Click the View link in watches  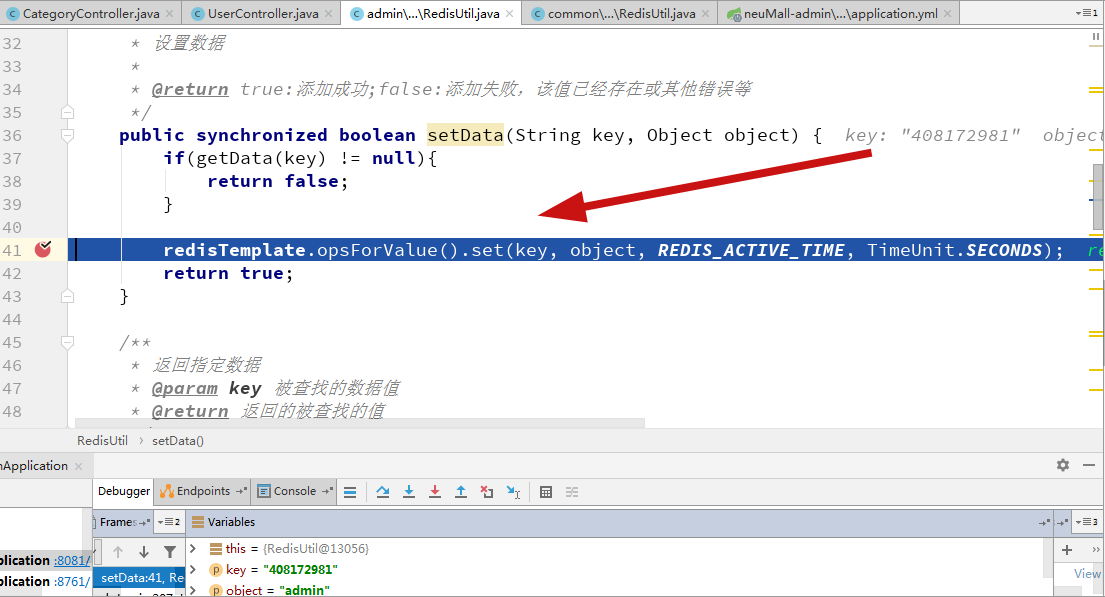coord(1087,574)
